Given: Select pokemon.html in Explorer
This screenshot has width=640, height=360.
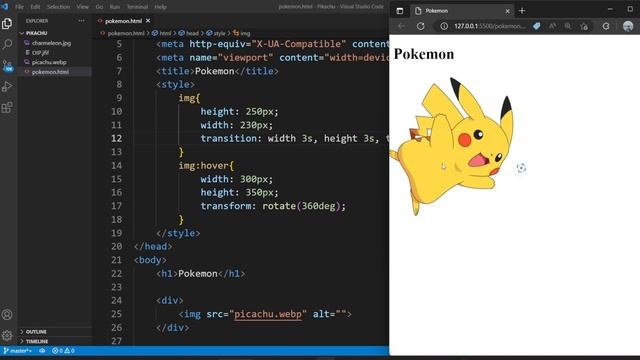Looking at the screenshot, I should tap(50, 72).
